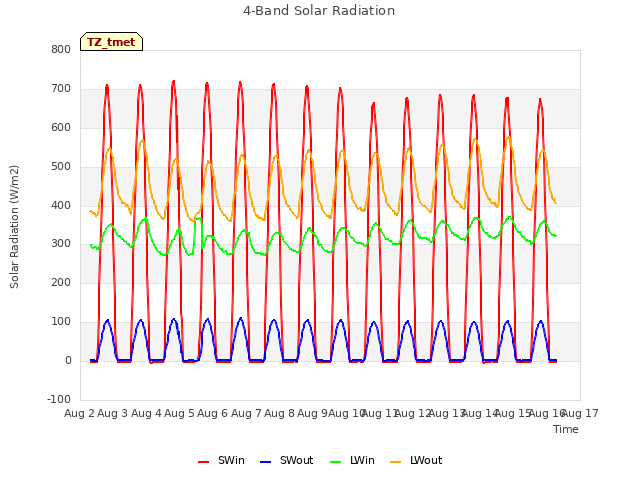Screen dimensions: 640x480
Task: Click the 500 y-axis tick label
Action: (x=61, y=167)
